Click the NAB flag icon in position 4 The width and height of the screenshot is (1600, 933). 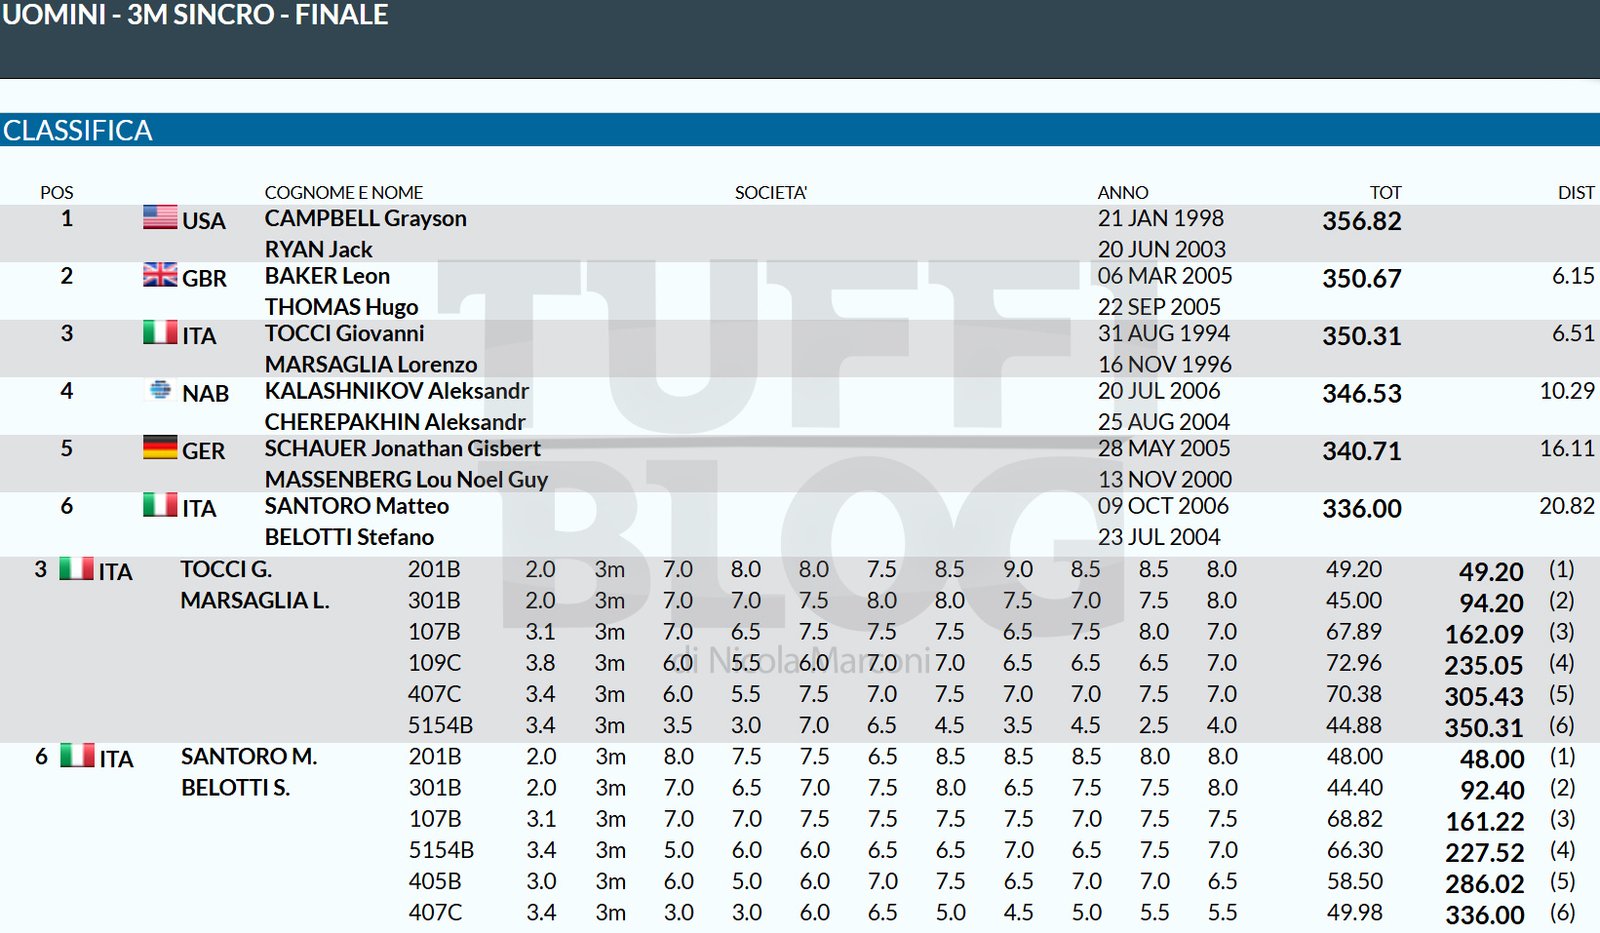tap(160, 389)
